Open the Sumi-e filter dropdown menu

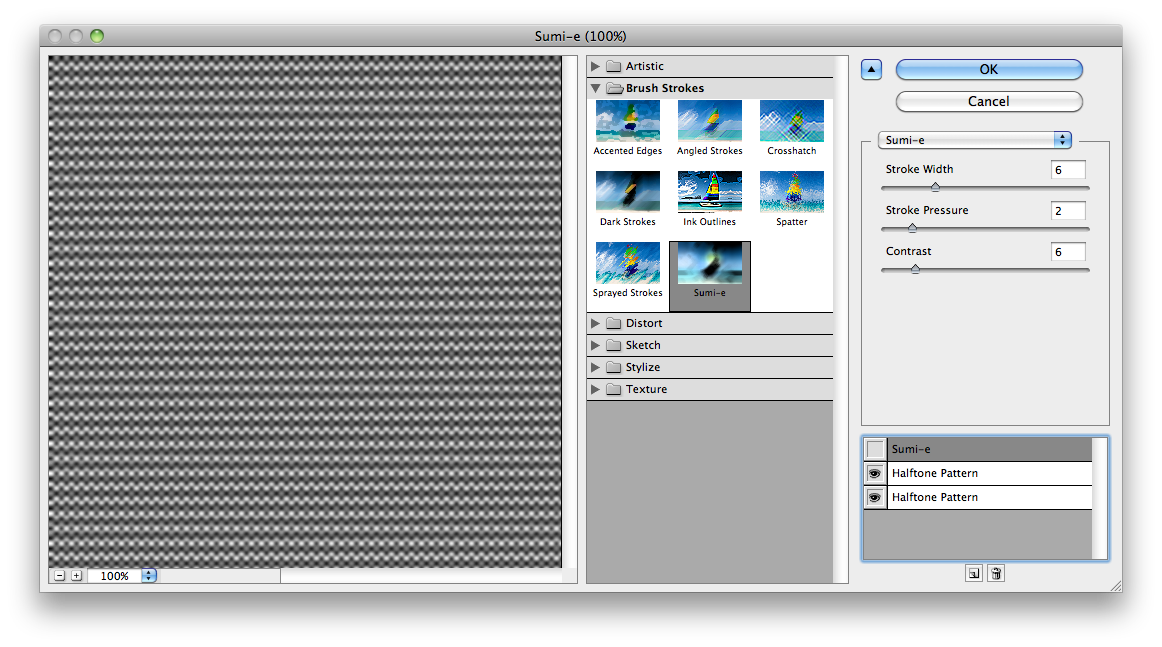click(974, 140)
